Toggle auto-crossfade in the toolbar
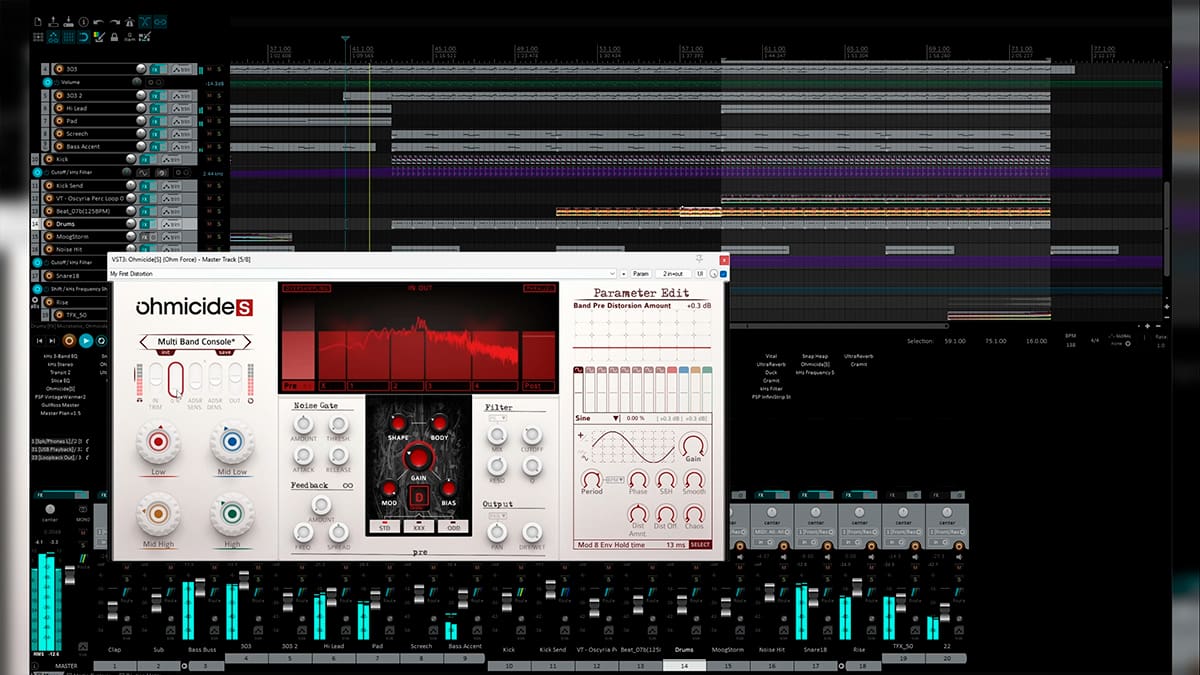1200x675 pixels. click(144, 20)
